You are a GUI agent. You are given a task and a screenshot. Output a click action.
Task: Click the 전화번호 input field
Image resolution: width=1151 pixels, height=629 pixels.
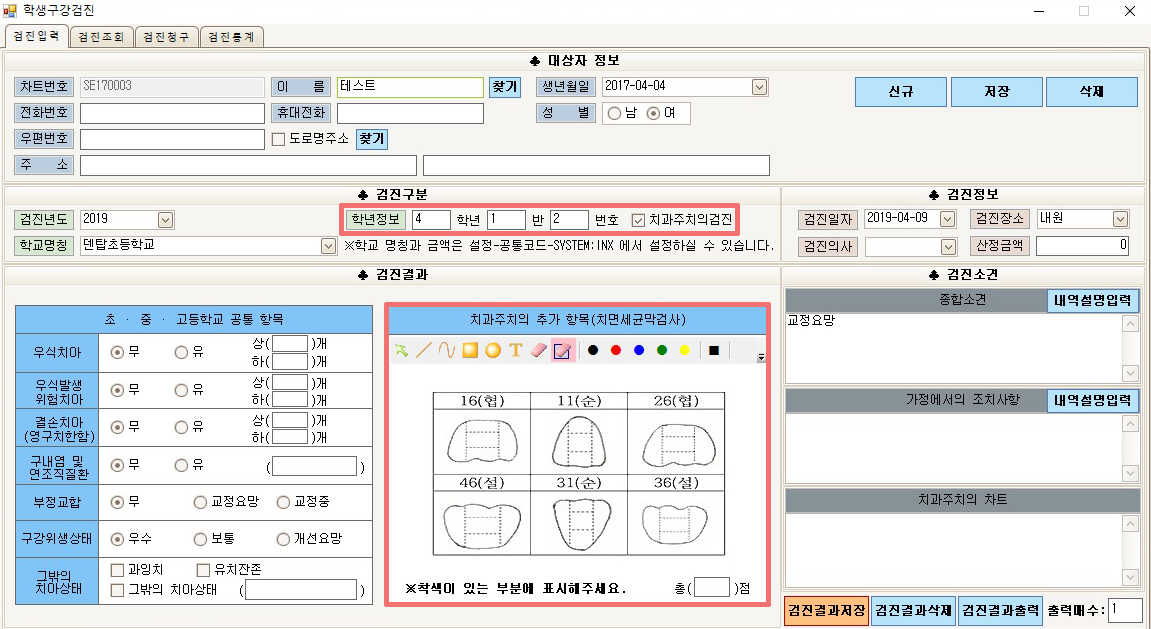tap(172, 113)
